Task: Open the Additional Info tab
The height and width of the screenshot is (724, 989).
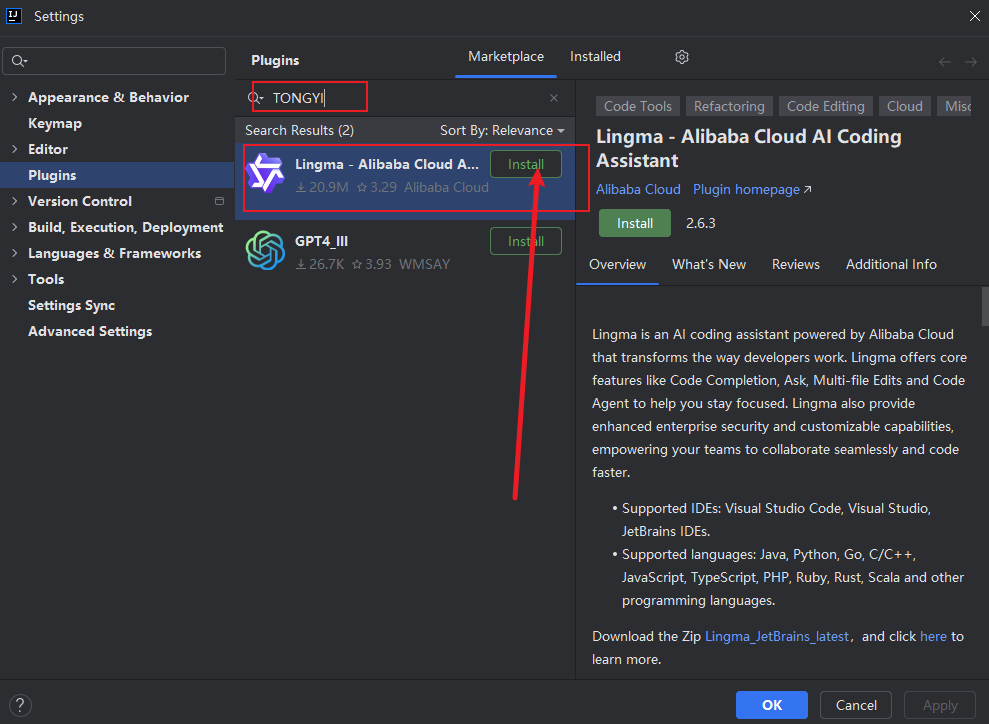Action: [891, 264]
